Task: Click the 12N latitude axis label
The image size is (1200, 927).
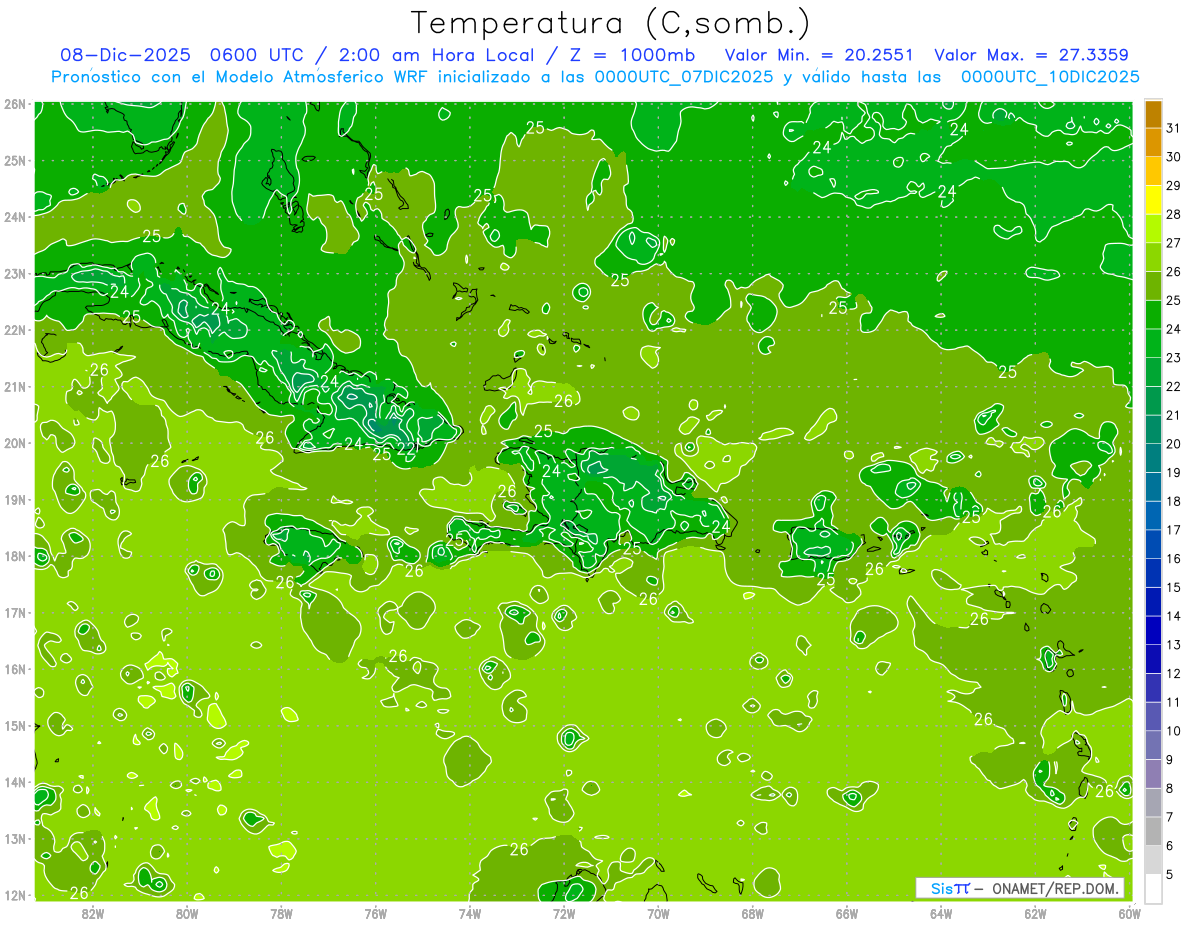Action: (14, 895)
